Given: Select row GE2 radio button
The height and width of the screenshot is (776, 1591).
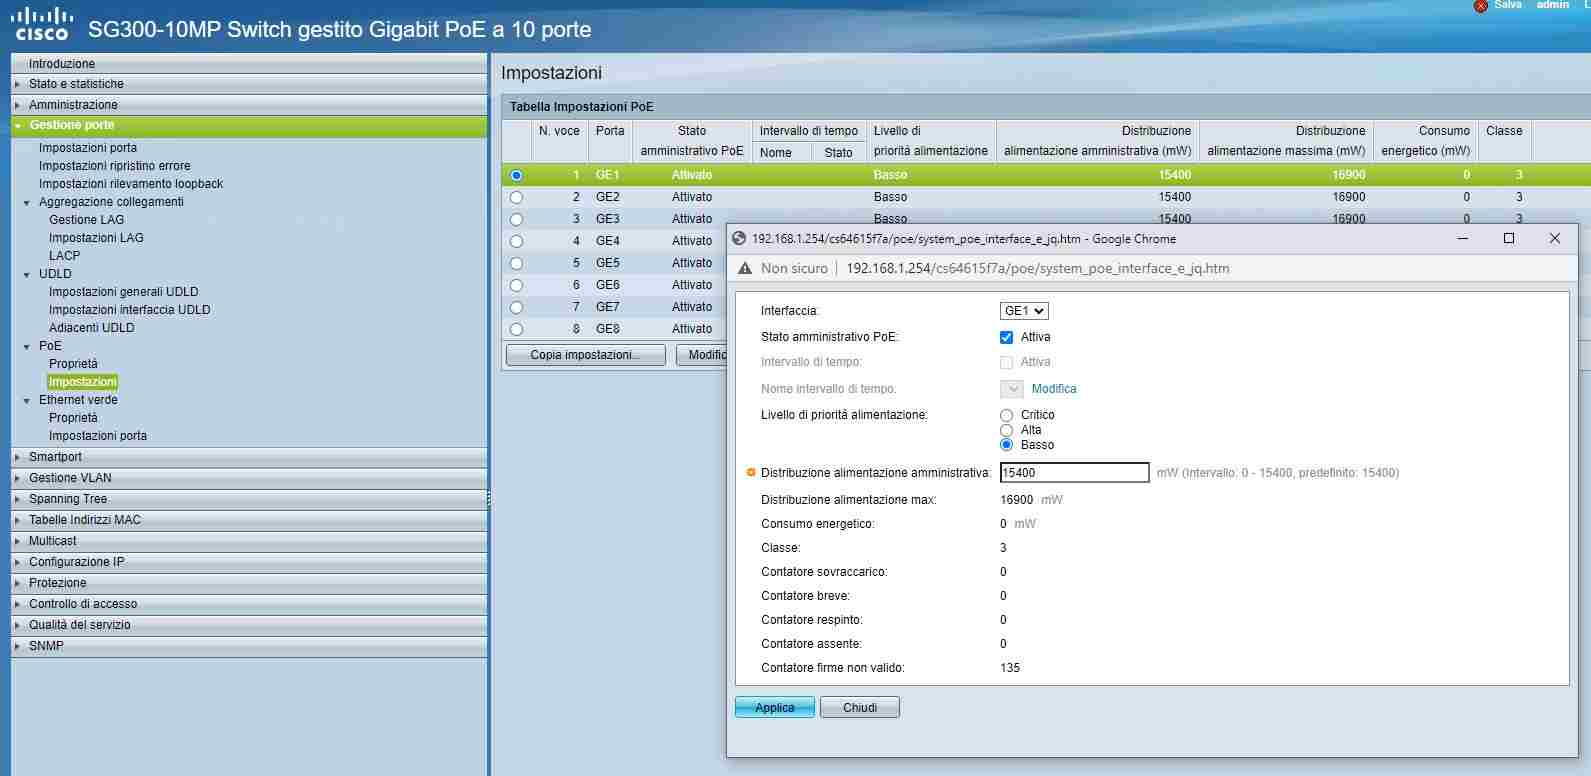Looking at the screenshot, I should click(516, 197).
